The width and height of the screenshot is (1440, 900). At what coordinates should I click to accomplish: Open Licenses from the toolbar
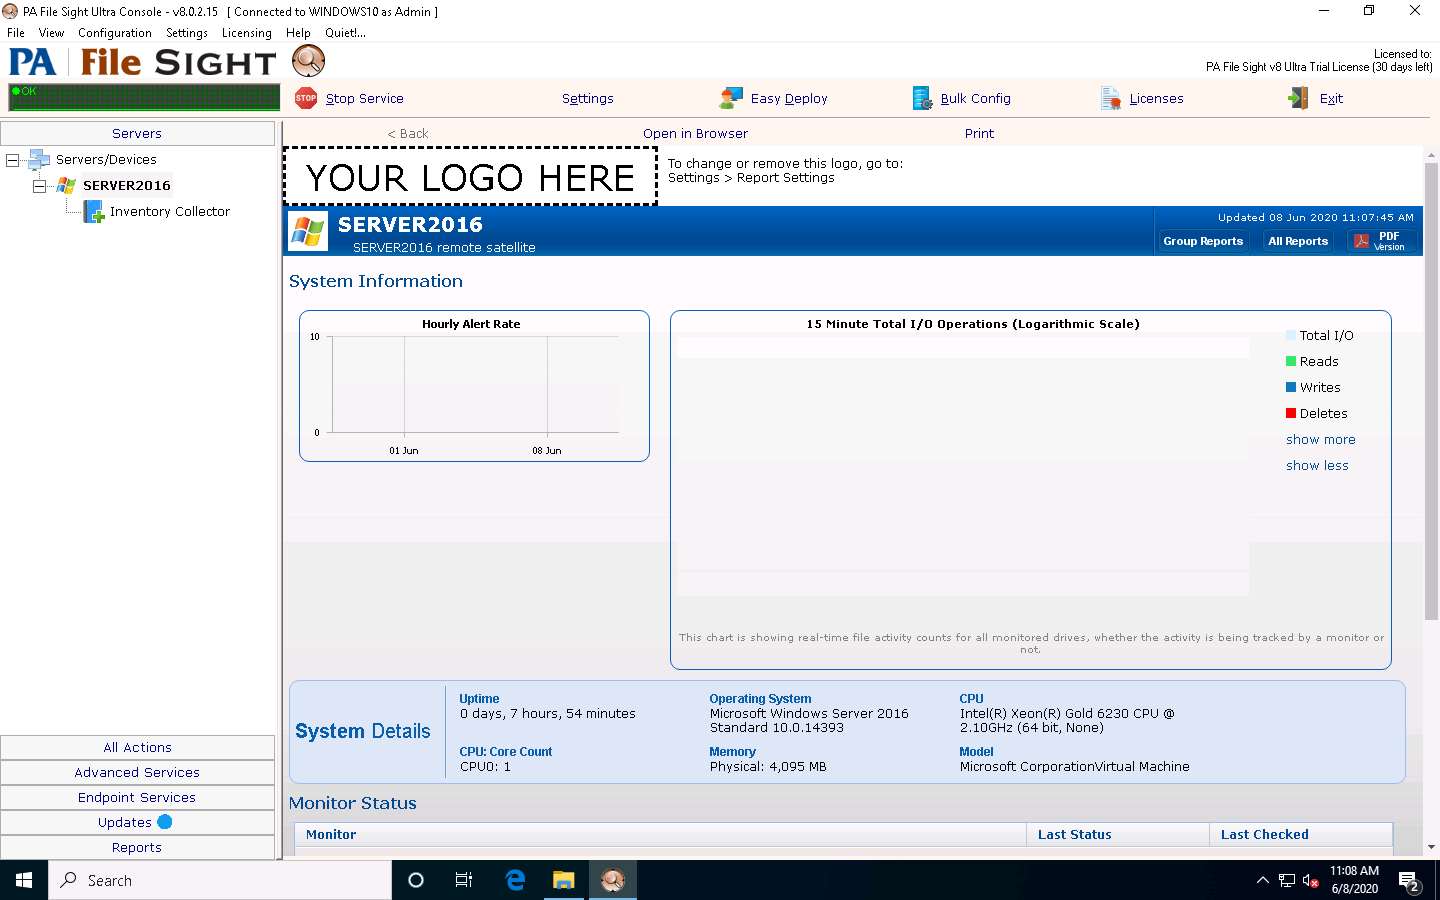pyautogui.click(x=1157, y=99)
